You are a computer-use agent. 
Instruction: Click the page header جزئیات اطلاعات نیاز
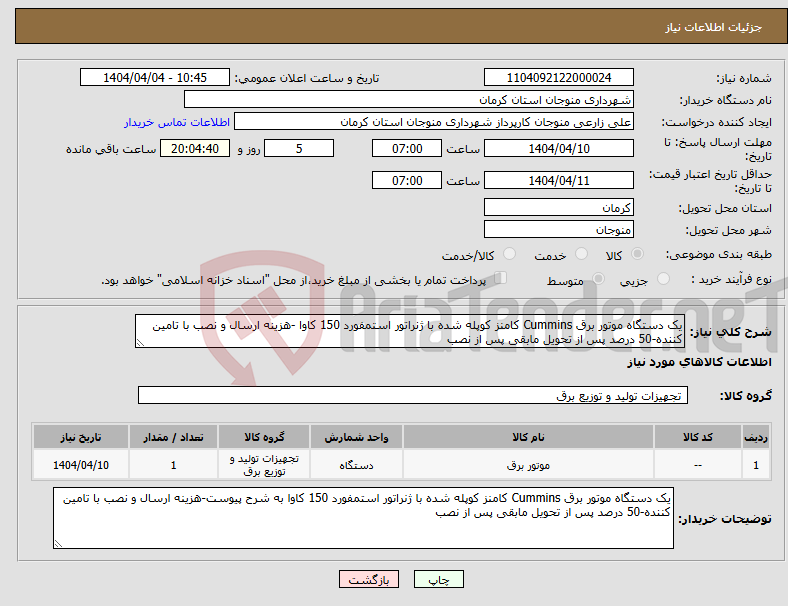click(x=713, y=27)
